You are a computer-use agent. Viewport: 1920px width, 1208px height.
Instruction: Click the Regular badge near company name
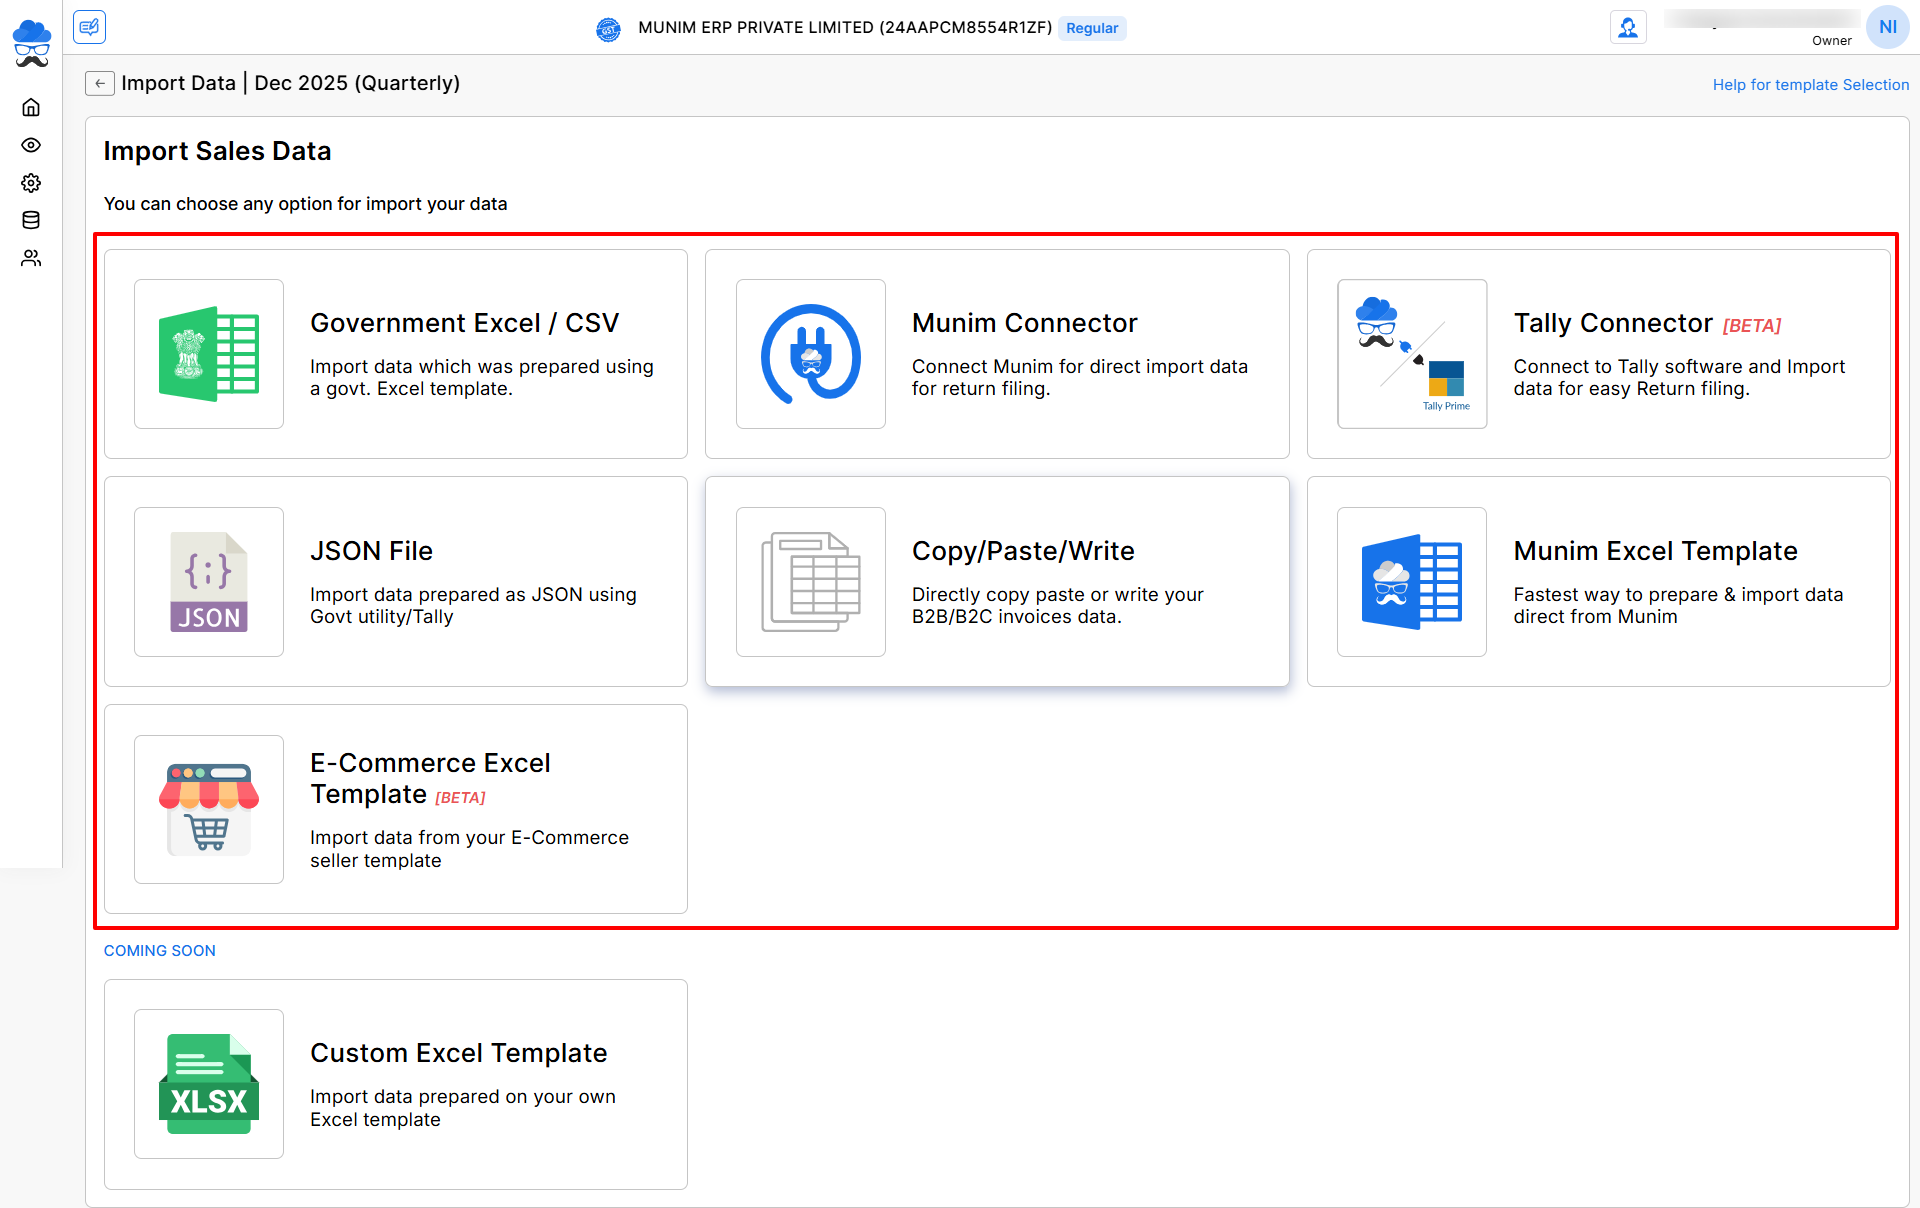[1091, 28]
